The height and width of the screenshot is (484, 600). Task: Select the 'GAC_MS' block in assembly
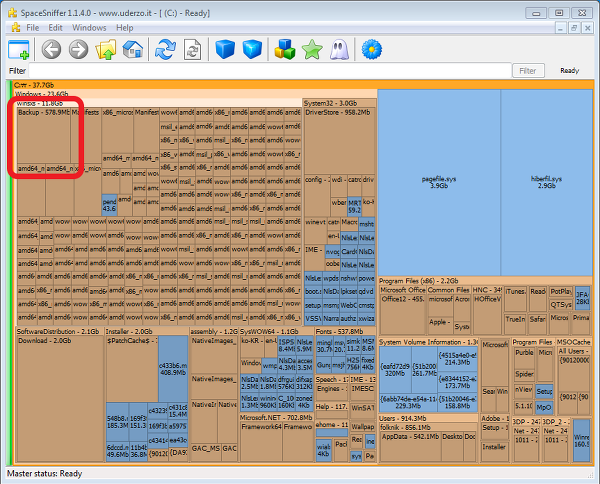(205, 452)
